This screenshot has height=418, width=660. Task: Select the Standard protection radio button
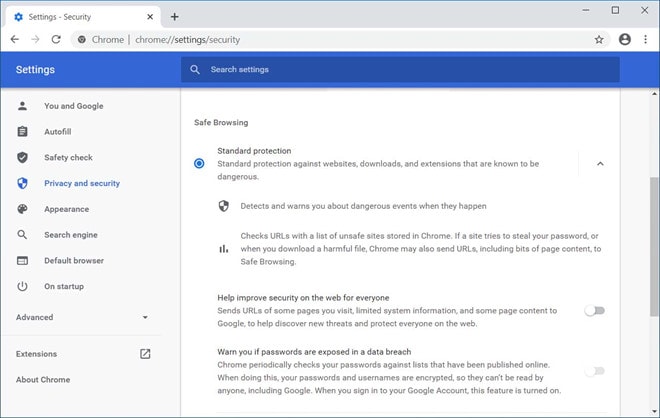tap(199, 163)
